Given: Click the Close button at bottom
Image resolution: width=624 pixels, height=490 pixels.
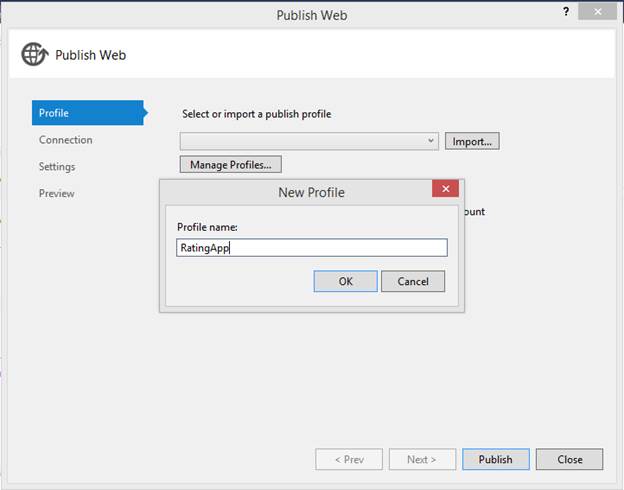Looking at the screenshot, I should pos(570,459).
